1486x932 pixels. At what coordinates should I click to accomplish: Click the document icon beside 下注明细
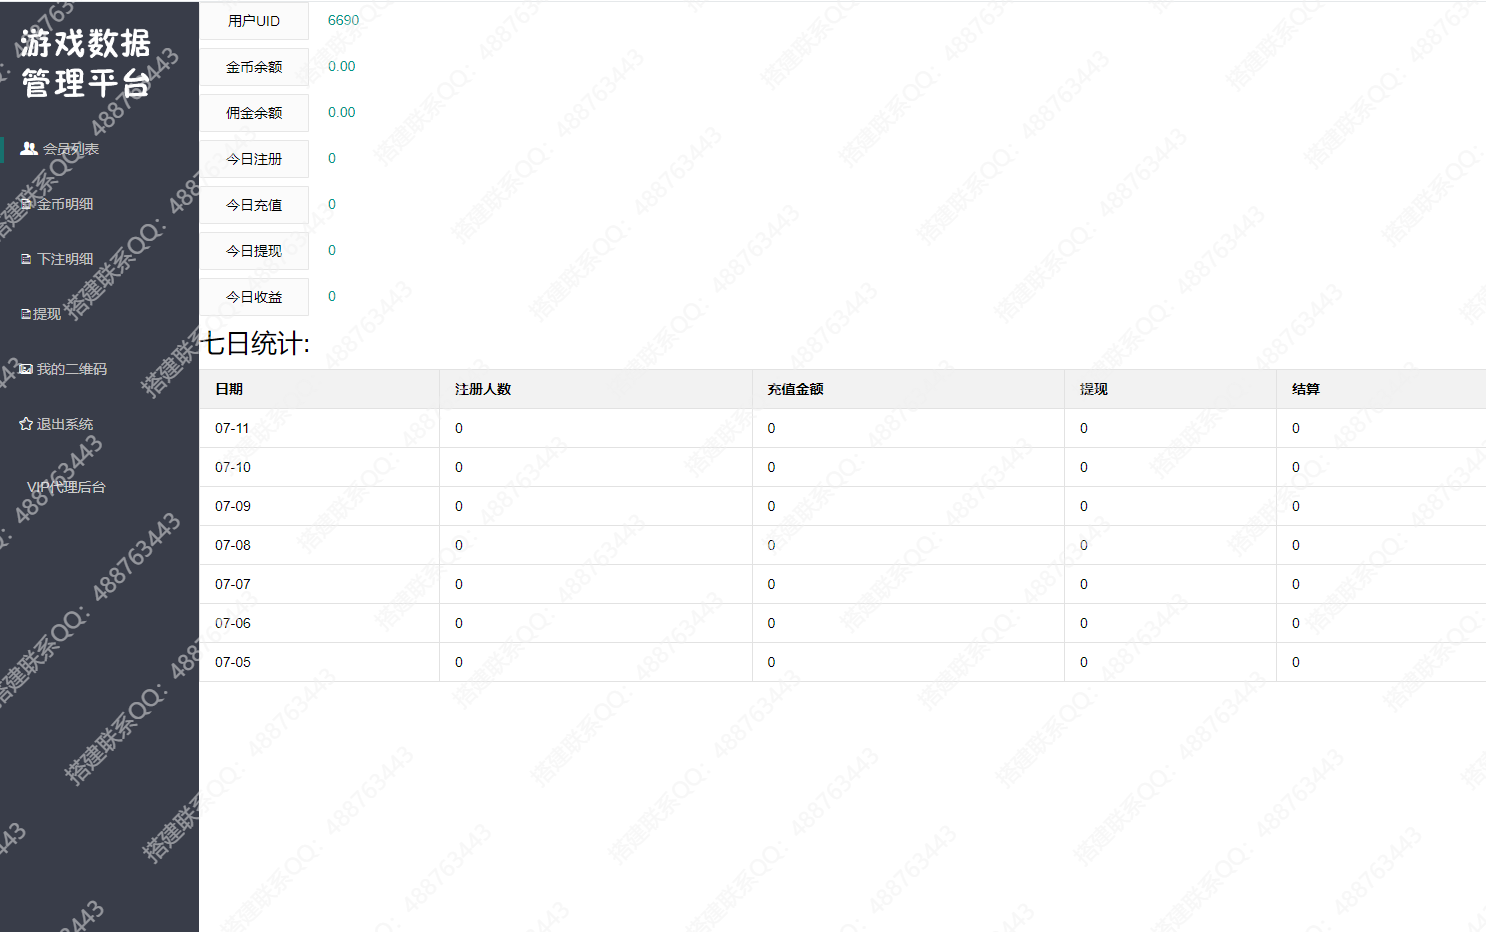pos(26,259)
